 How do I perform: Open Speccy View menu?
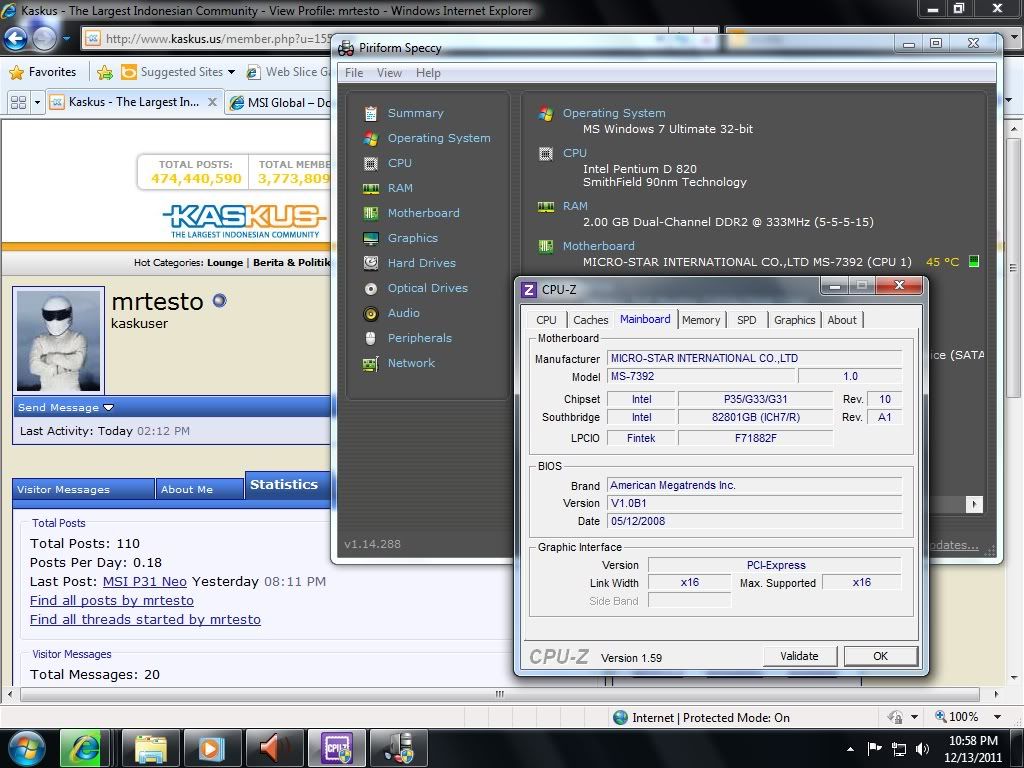tap(389, 73)
